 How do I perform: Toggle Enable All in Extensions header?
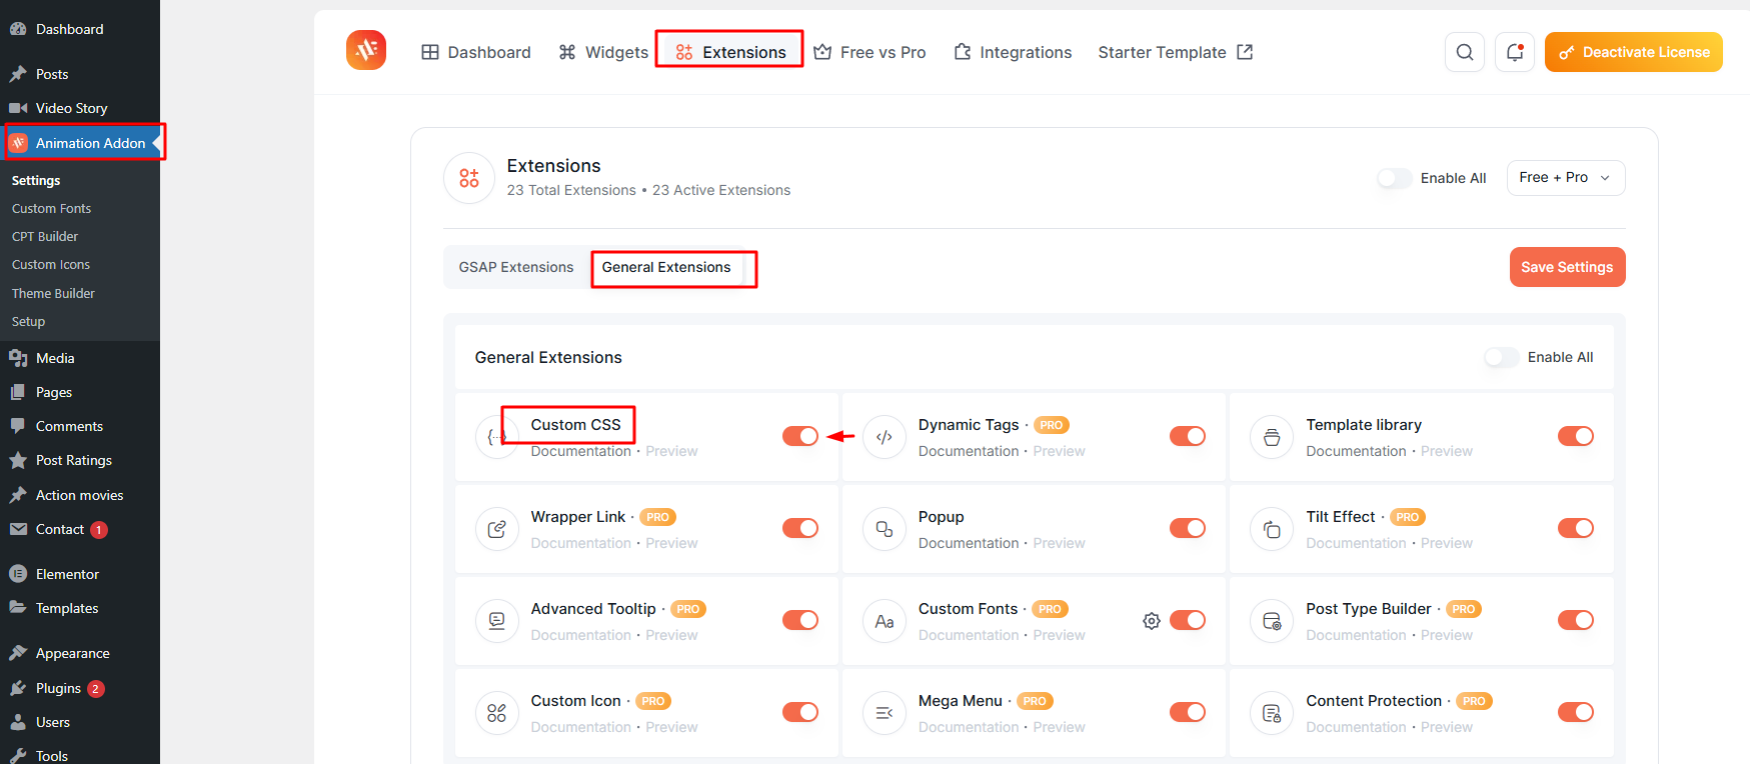1394,178
